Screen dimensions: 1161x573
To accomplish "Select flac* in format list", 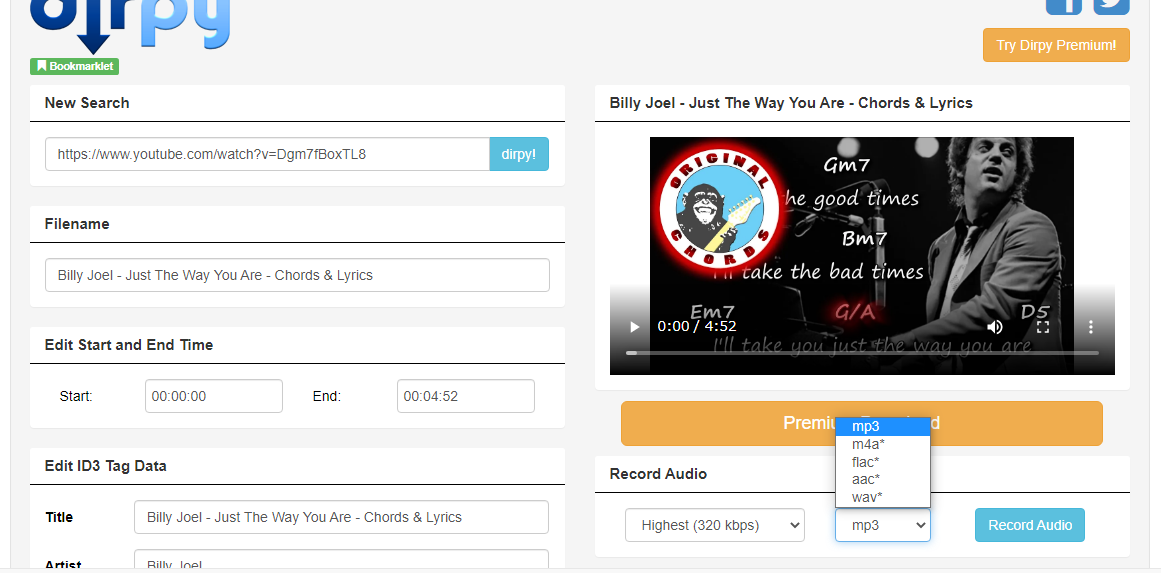I will click(x=883, y=462).
